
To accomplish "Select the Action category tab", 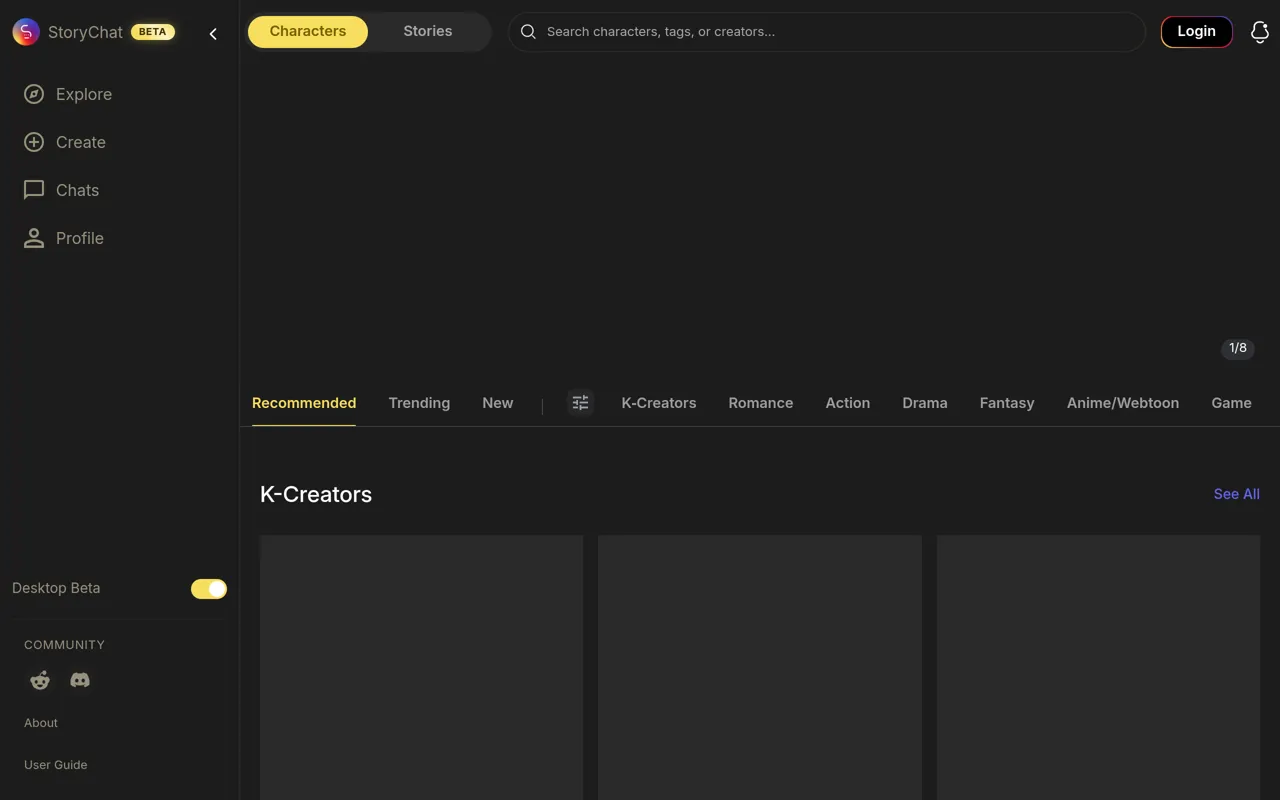I will (x=848, y=403).
